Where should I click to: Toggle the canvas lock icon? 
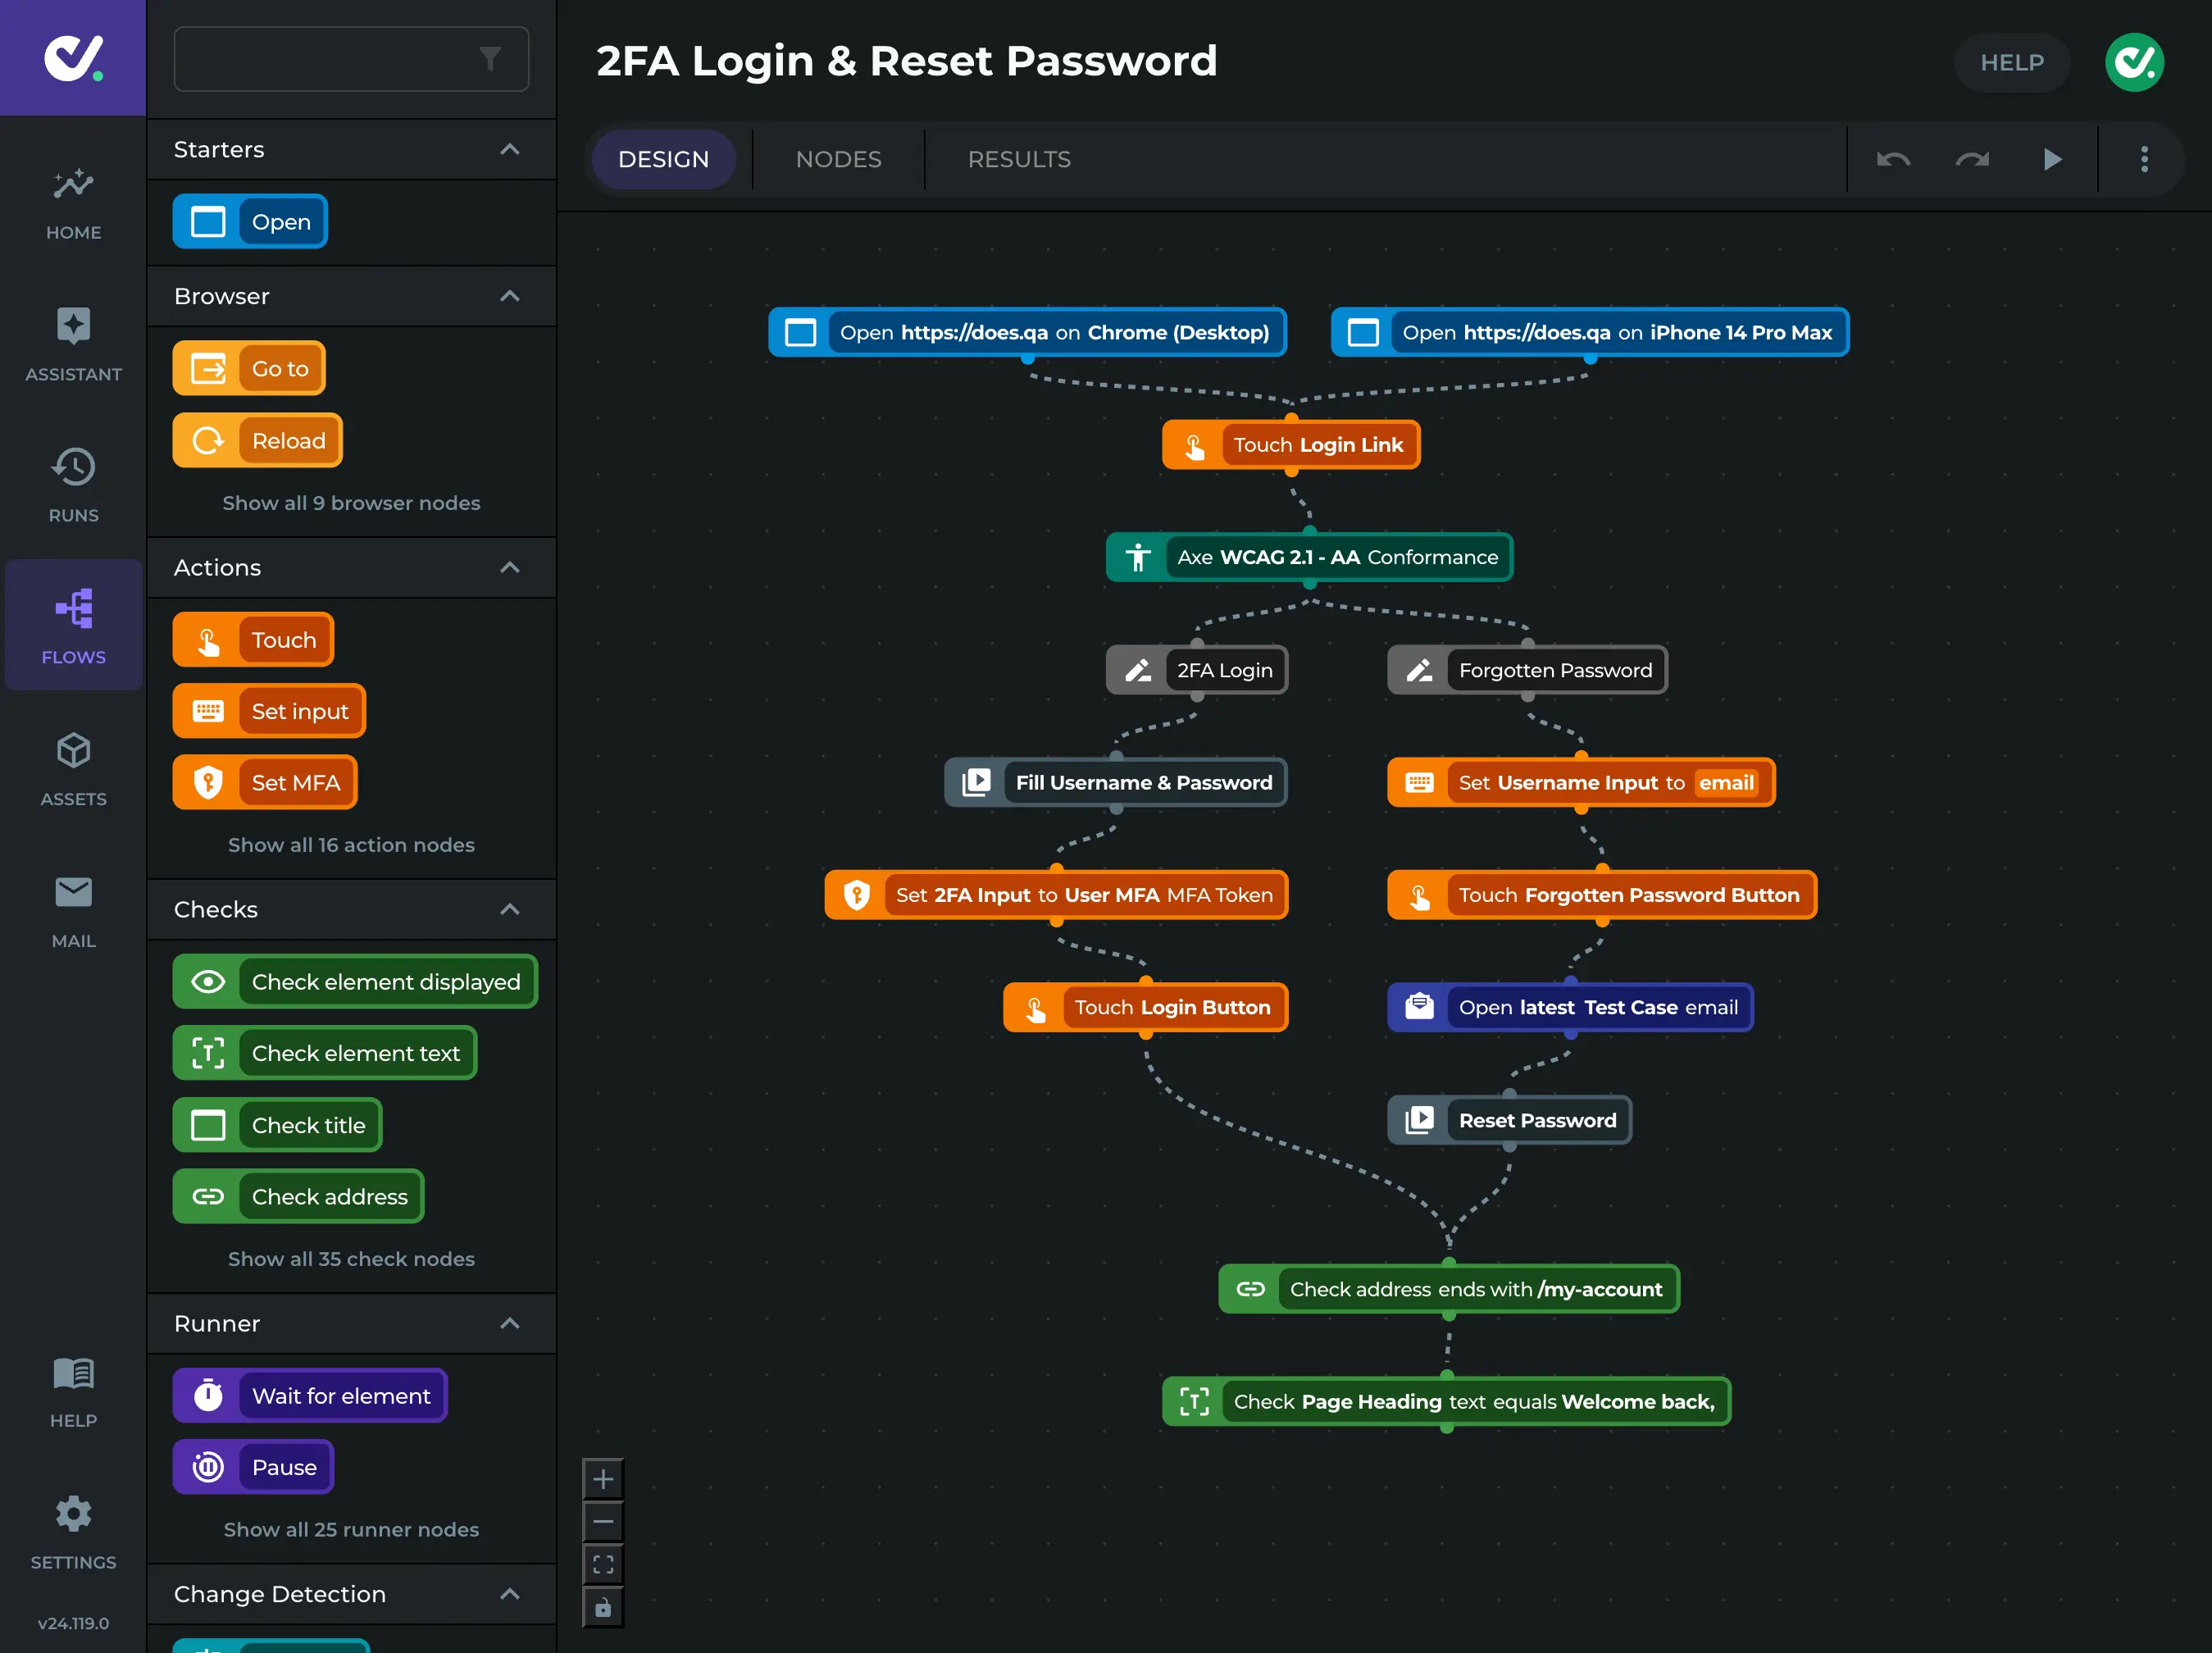pos(603,1607)
